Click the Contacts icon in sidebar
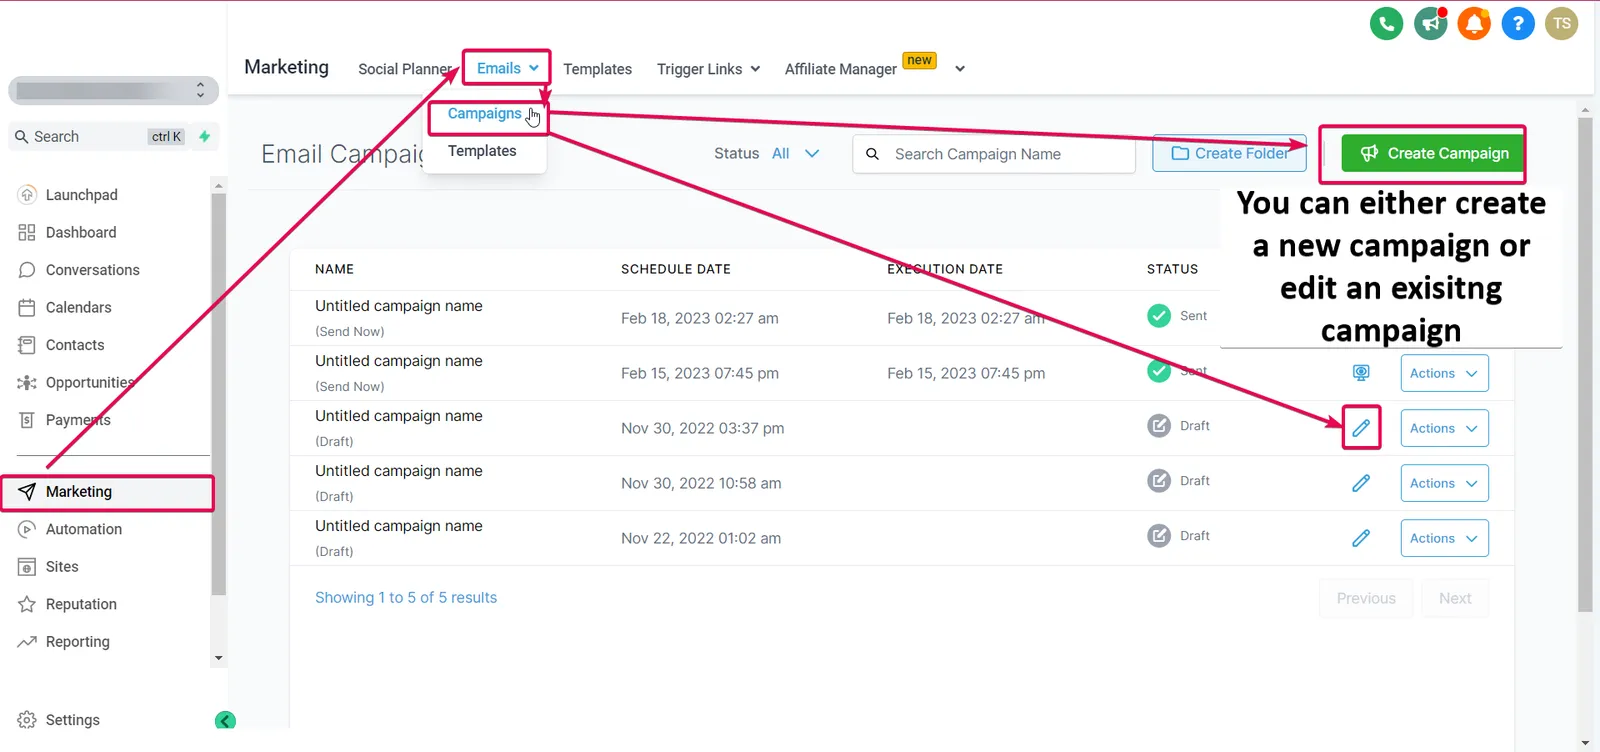The image size is (1600, 752). [27, 345]
